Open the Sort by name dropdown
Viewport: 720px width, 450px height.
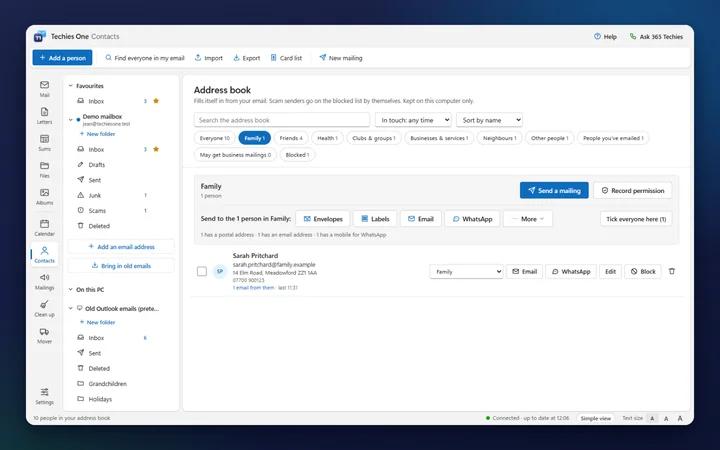[489, 120]
